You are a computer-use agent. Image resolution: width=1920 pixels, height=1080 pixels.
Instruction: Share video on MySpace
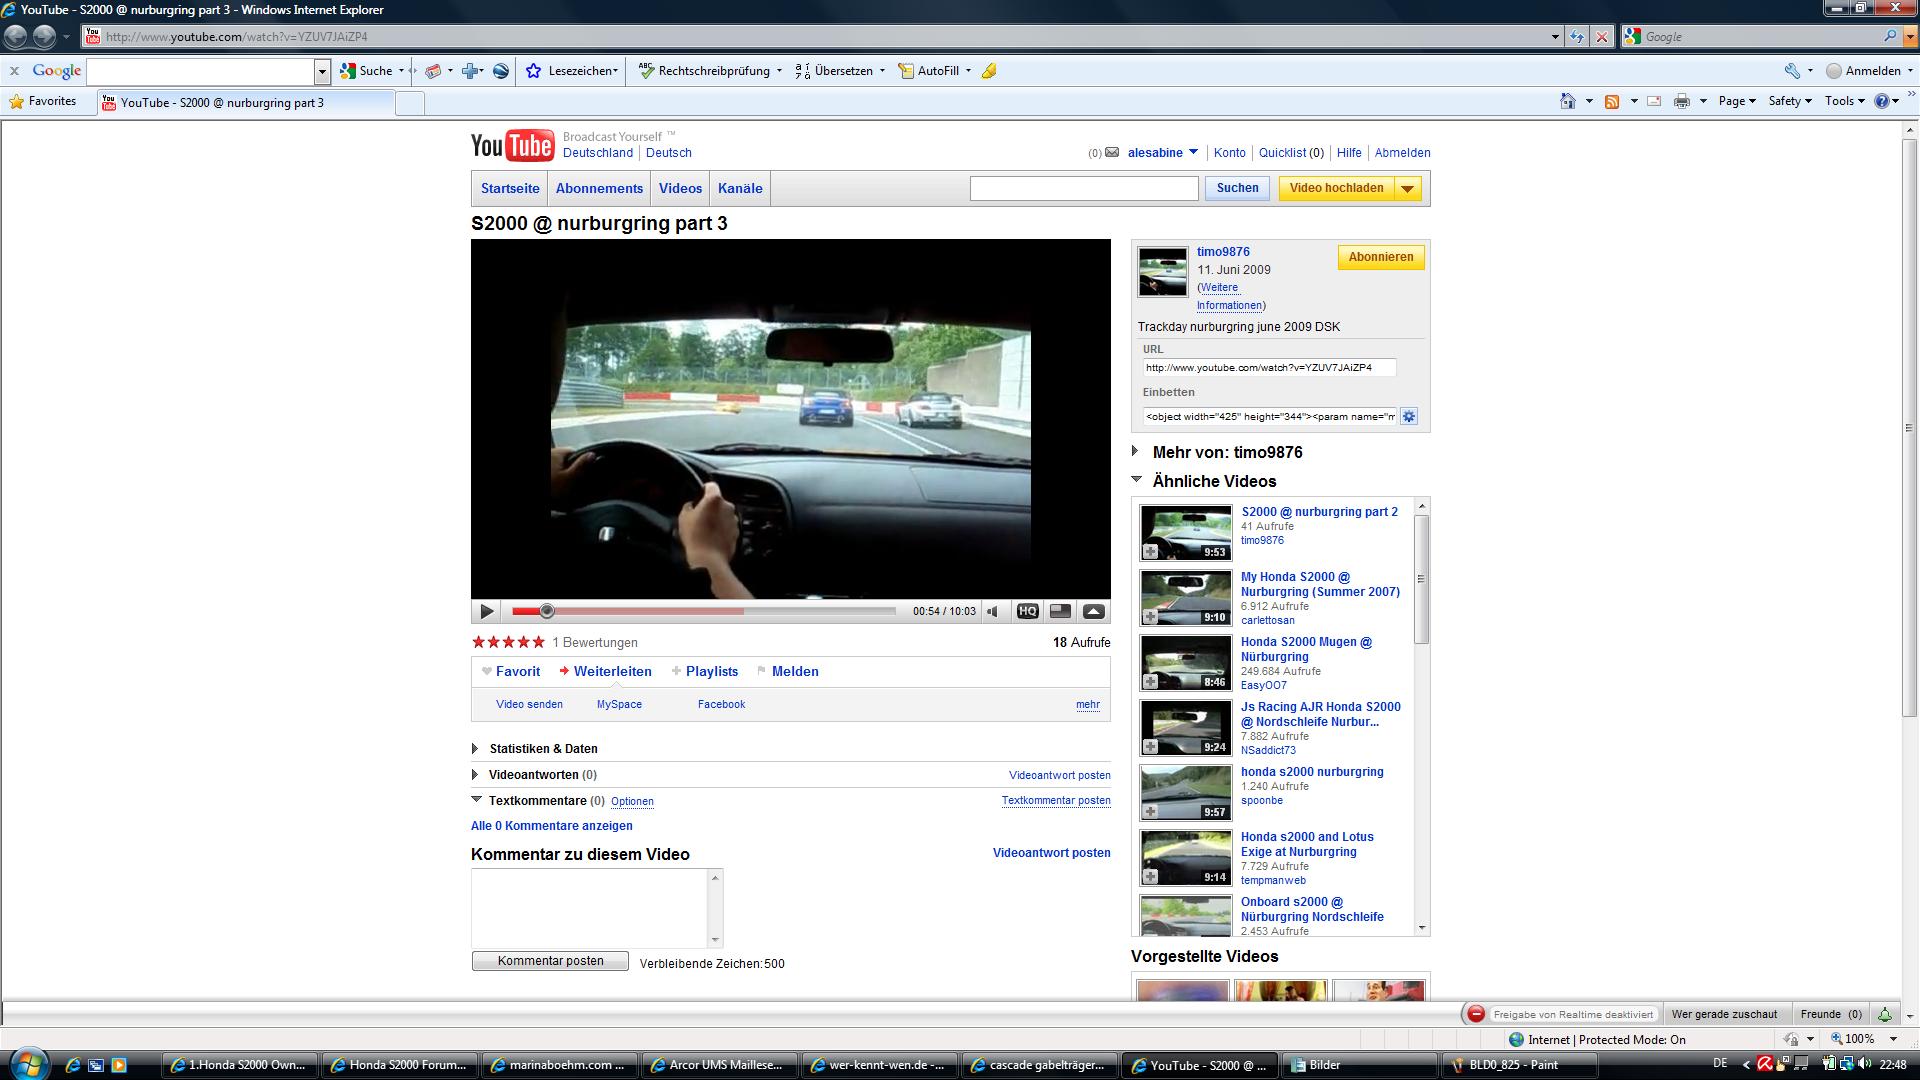tap(619, 704)
